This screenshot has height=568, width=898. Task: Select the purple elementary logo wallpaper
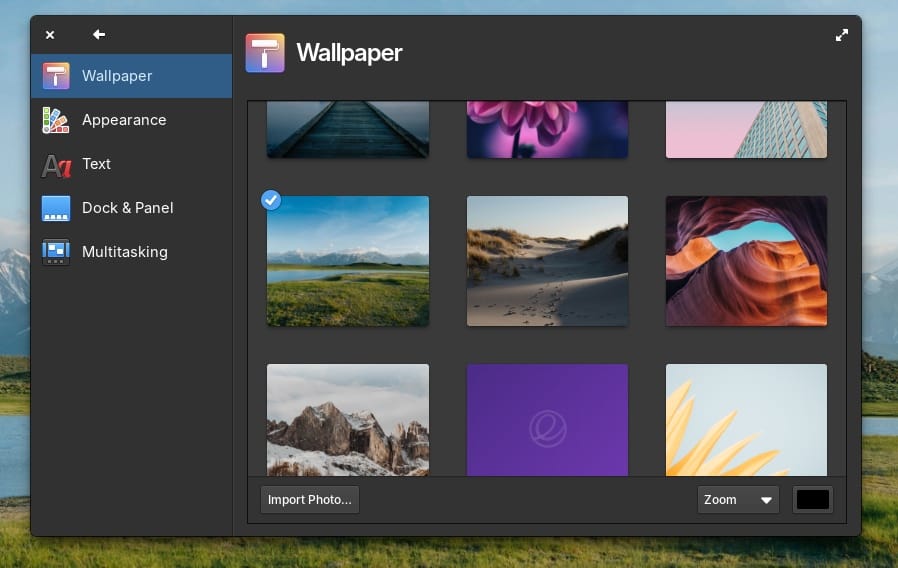tap(547, 420)
